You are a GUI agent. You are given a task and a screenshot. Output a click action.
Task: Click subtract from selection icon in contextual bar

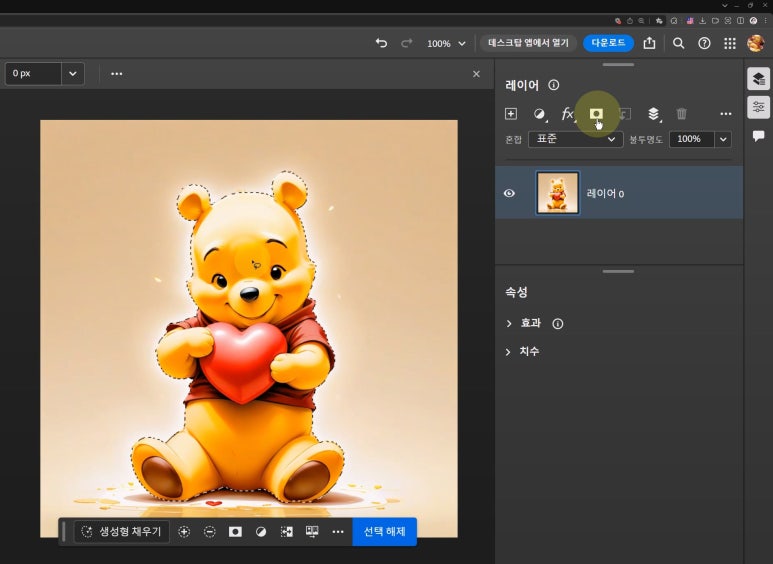[x=210, y=531]
